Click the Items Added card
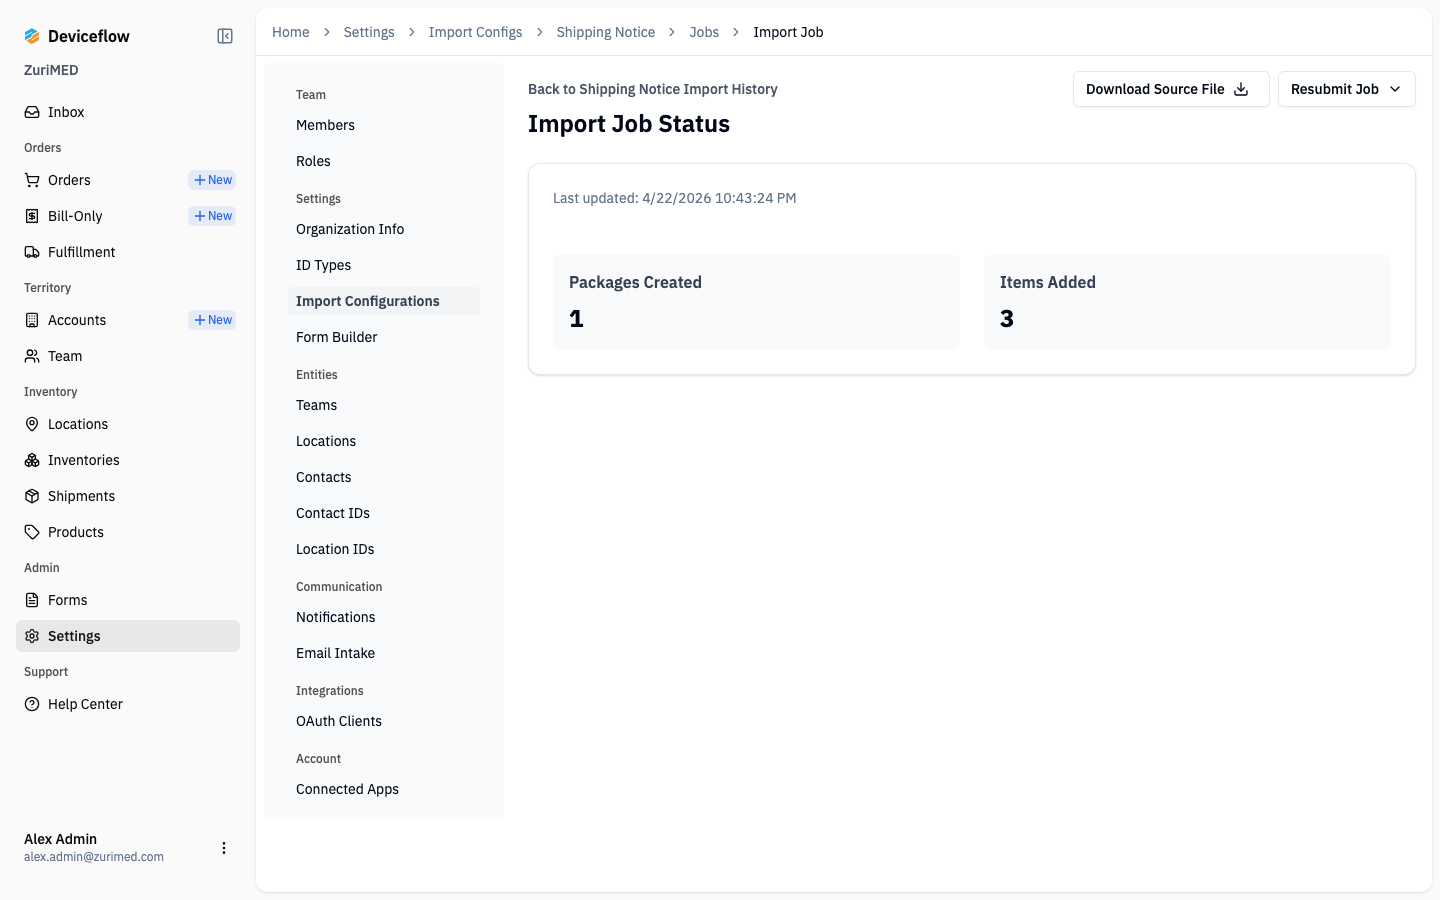The width and height of the screenshot is (1440, 900). coord(1187,302)
